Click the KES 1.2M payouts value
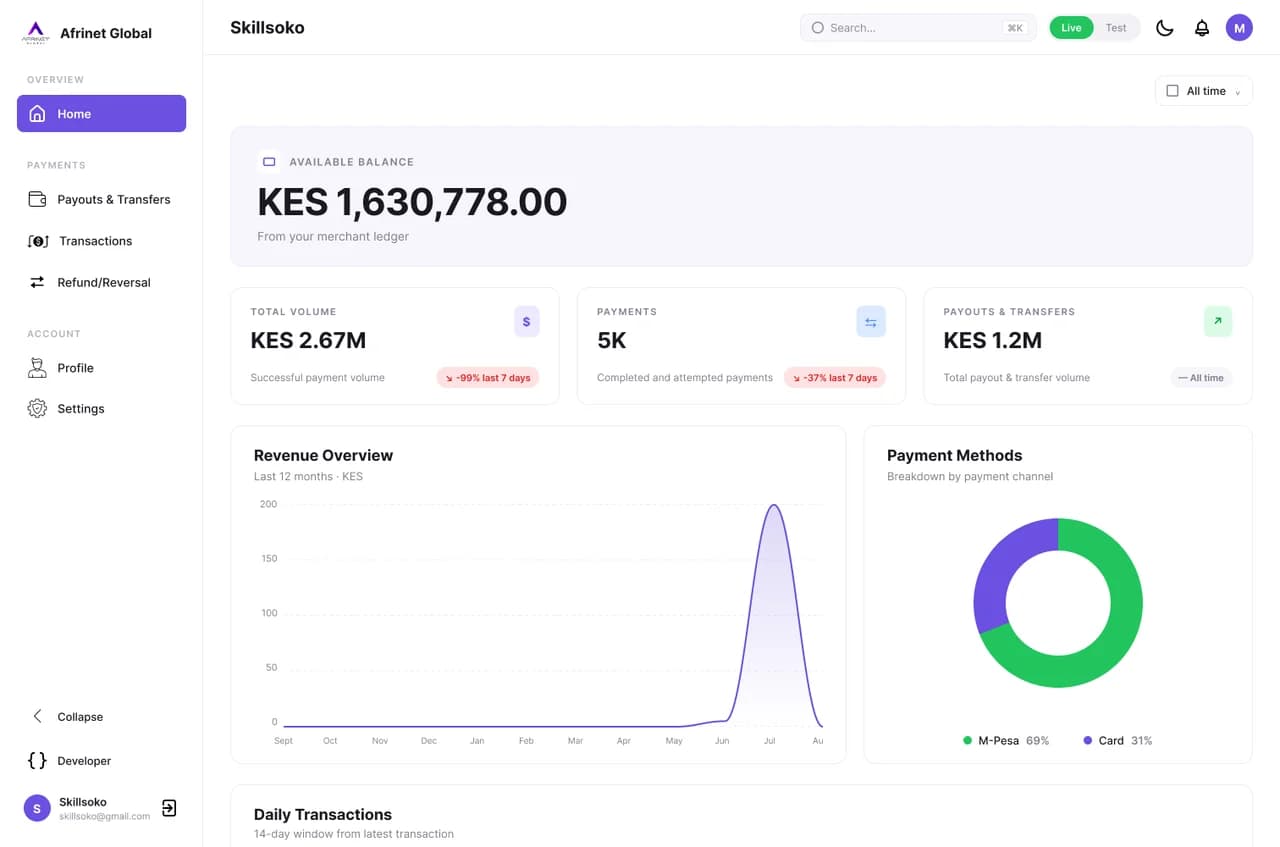The image size is (1280, 847). click(993, 340)
